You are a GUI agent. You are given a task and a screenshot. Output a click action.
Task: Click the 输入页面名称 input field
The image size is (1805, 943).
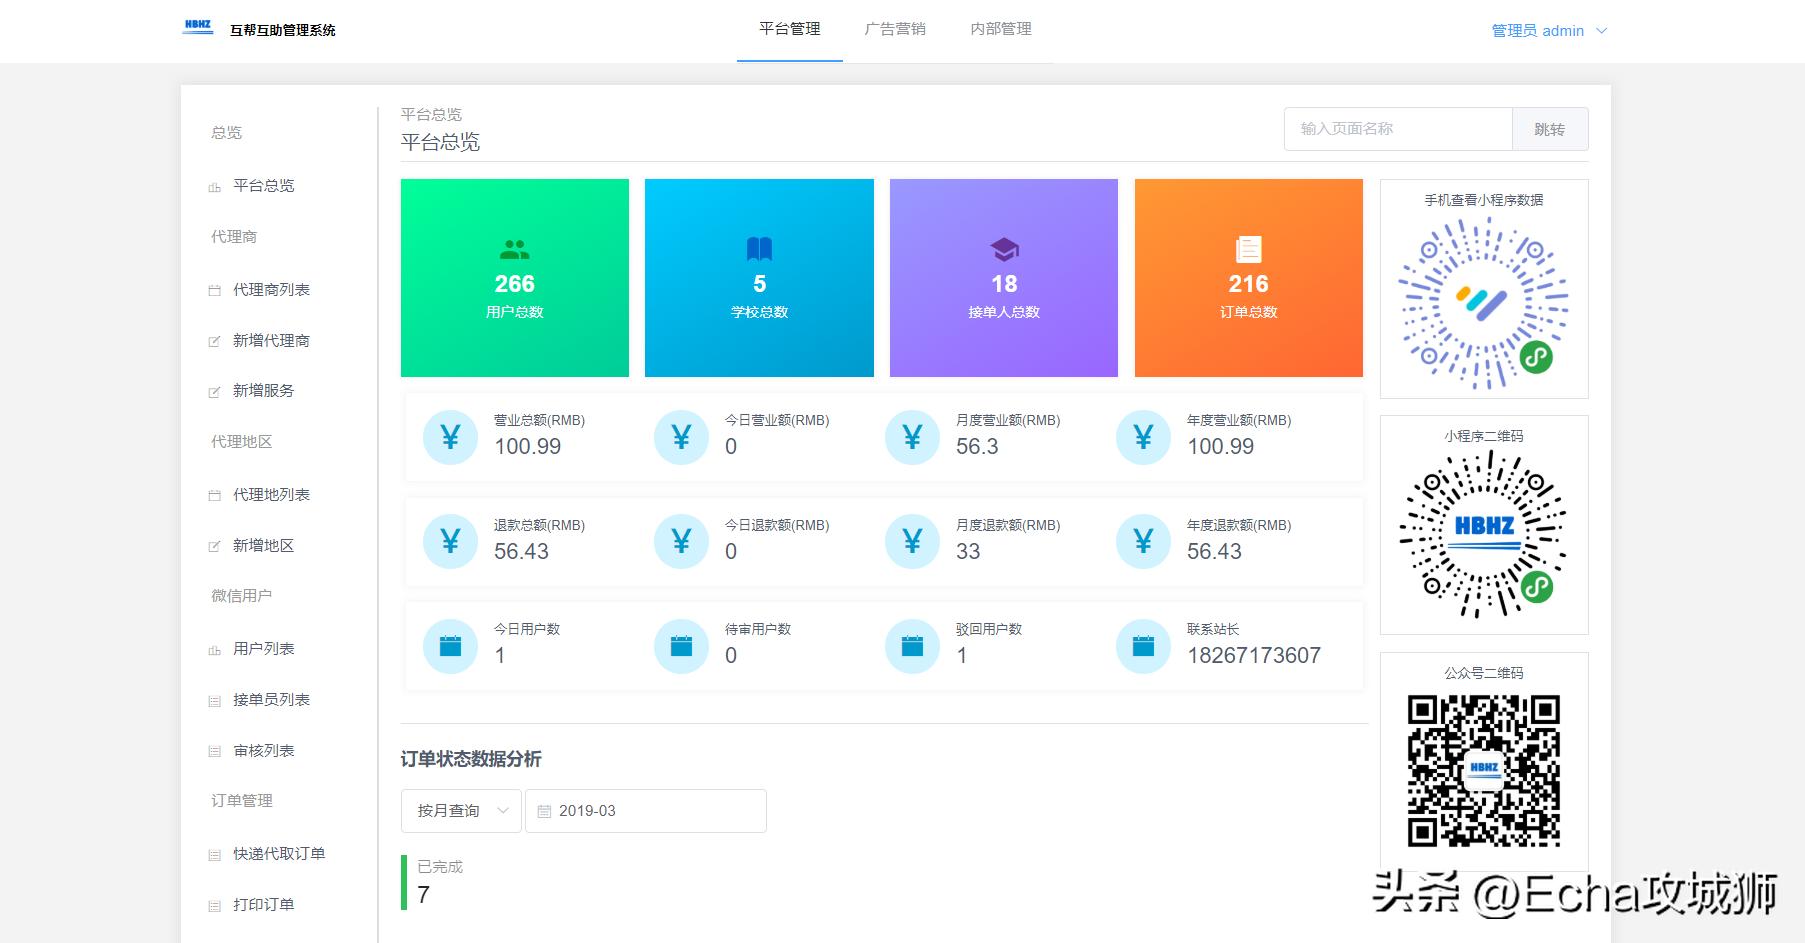[1396, 129]
